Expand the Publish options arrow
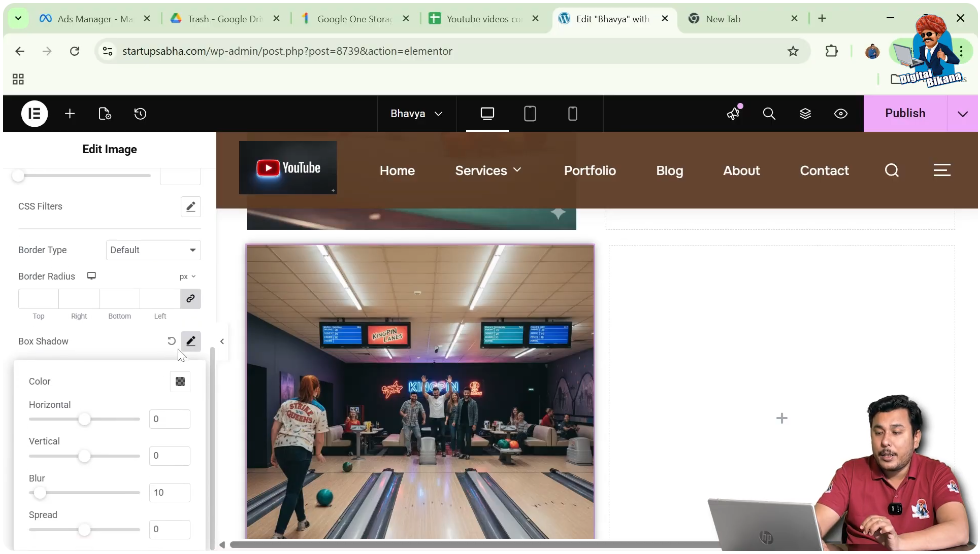The width and height of the screenshot is (980, 554). pos(964,114)
